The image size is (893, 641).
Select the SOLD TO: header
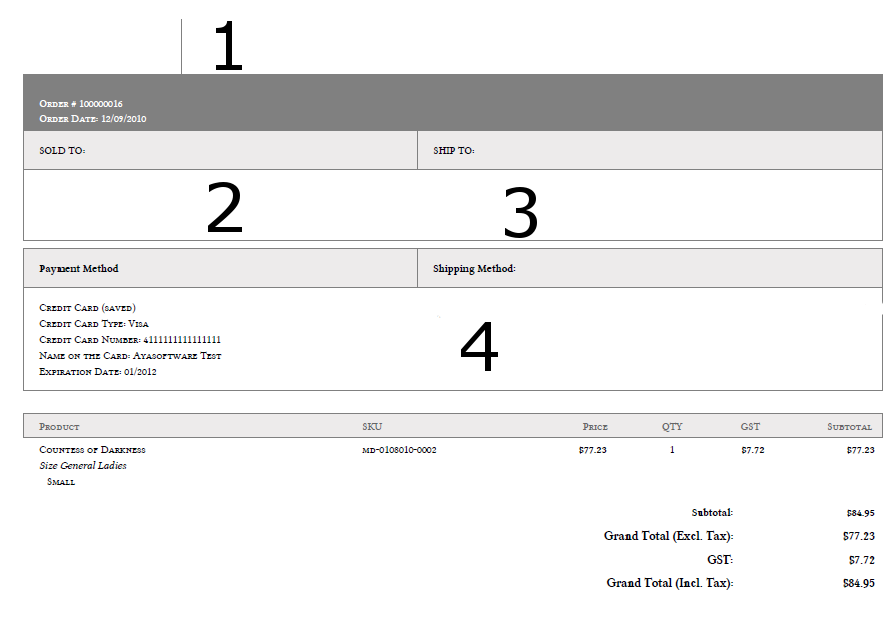(62, 150)
